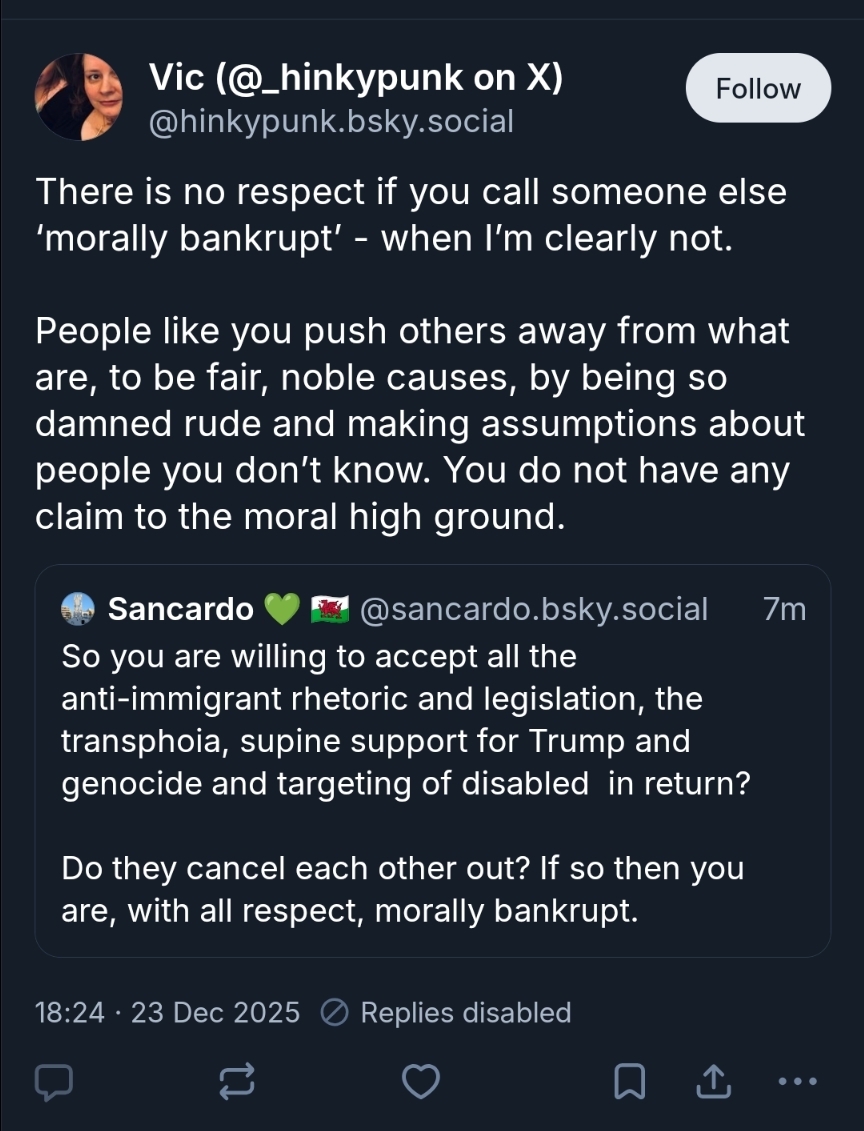Click the Sancardo display name
The height and width of the screenshot is (1131, 864).
pos(180,608)
